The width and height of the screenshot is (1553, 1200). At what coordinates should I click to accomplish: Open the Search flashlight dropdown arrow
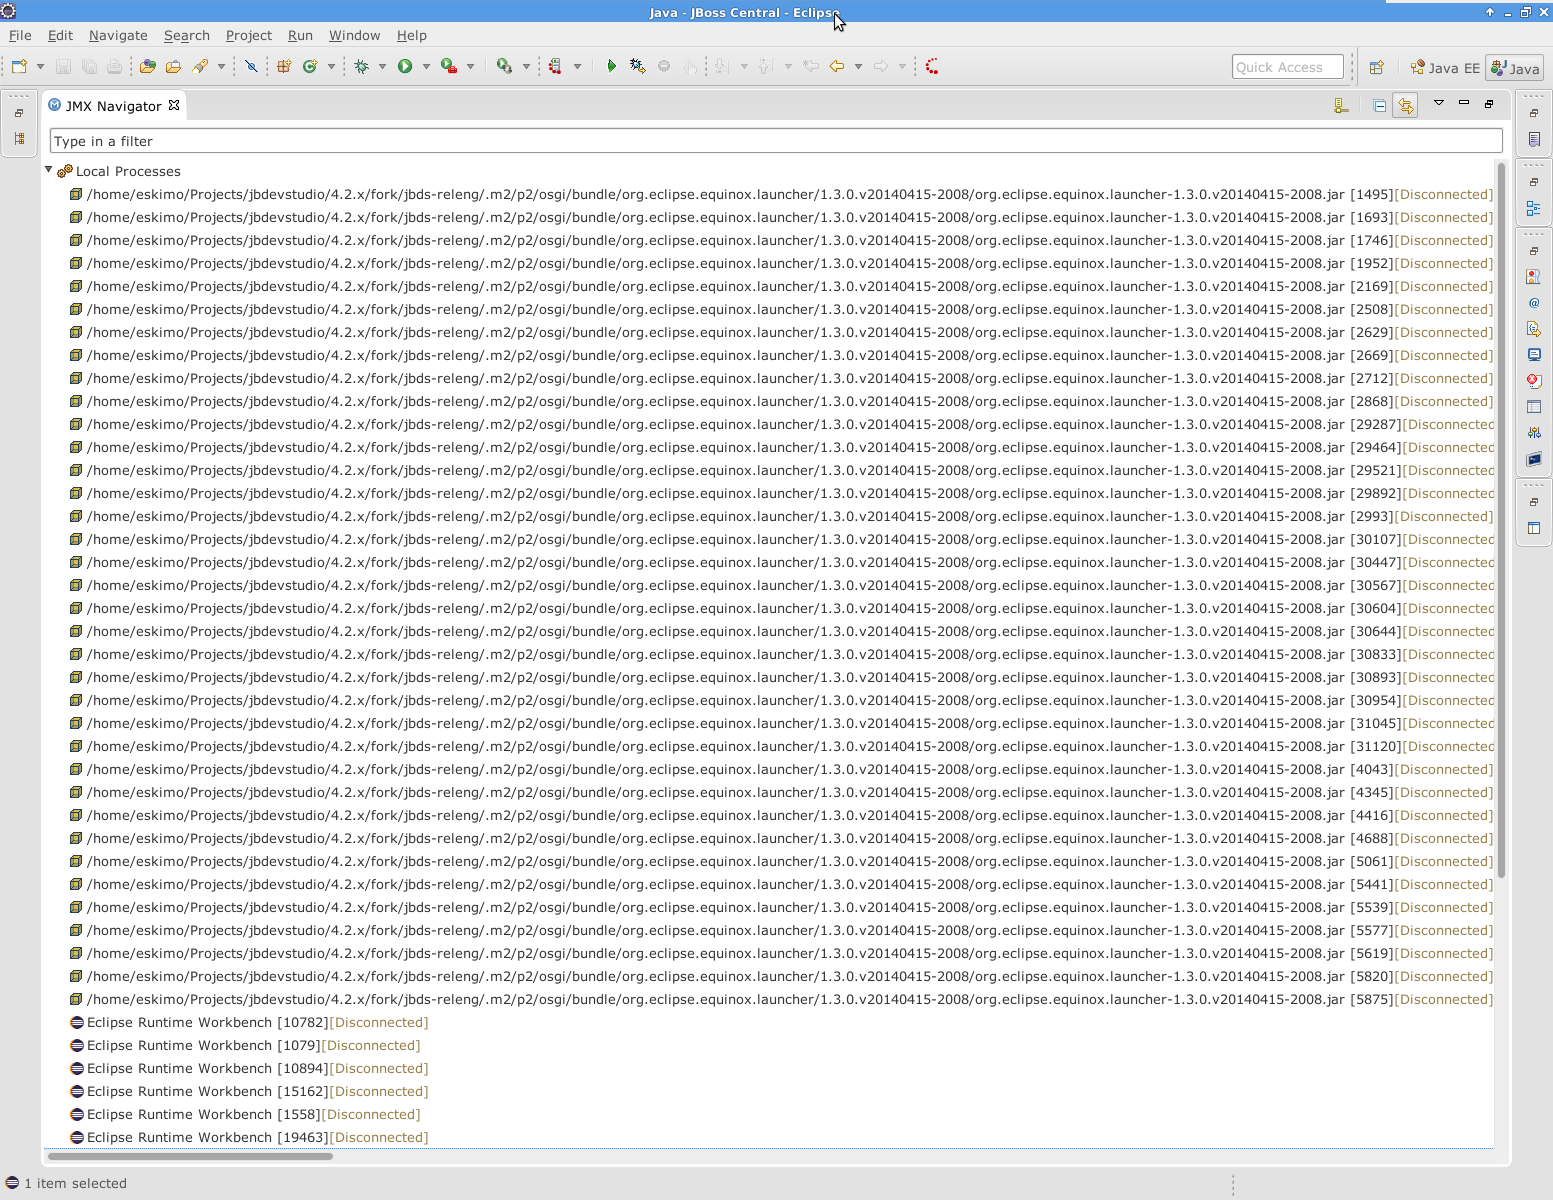pyautogui.click(x=221, y=67)
